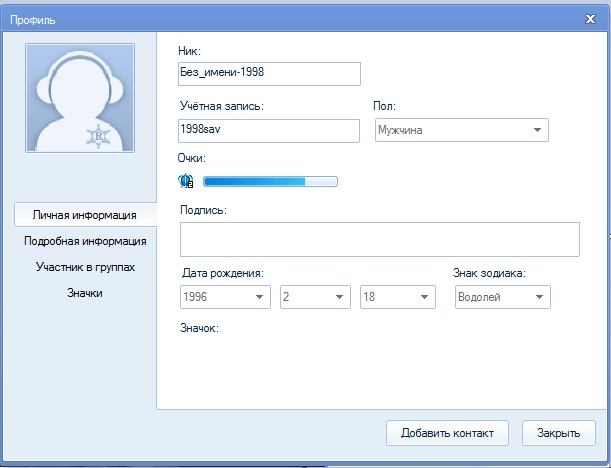The width and height of the screenshot is (611, 468).
Task: Open the birth month dropdown showing 2
Action: 314,297
